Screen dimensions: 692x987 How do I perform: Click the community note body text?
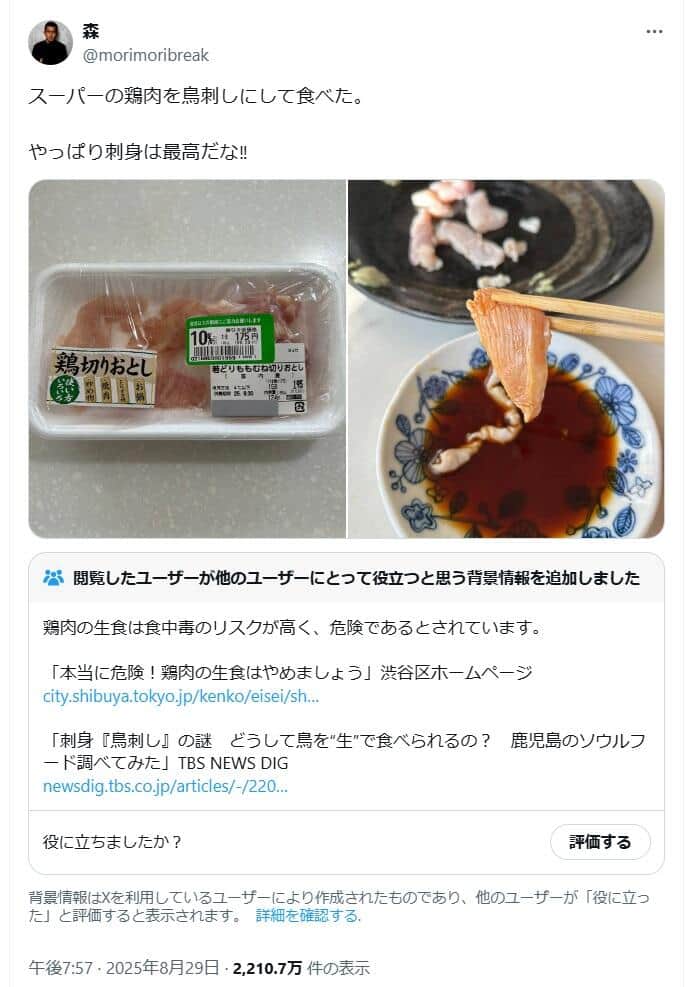pyautogui.click(x=293, y=628)
